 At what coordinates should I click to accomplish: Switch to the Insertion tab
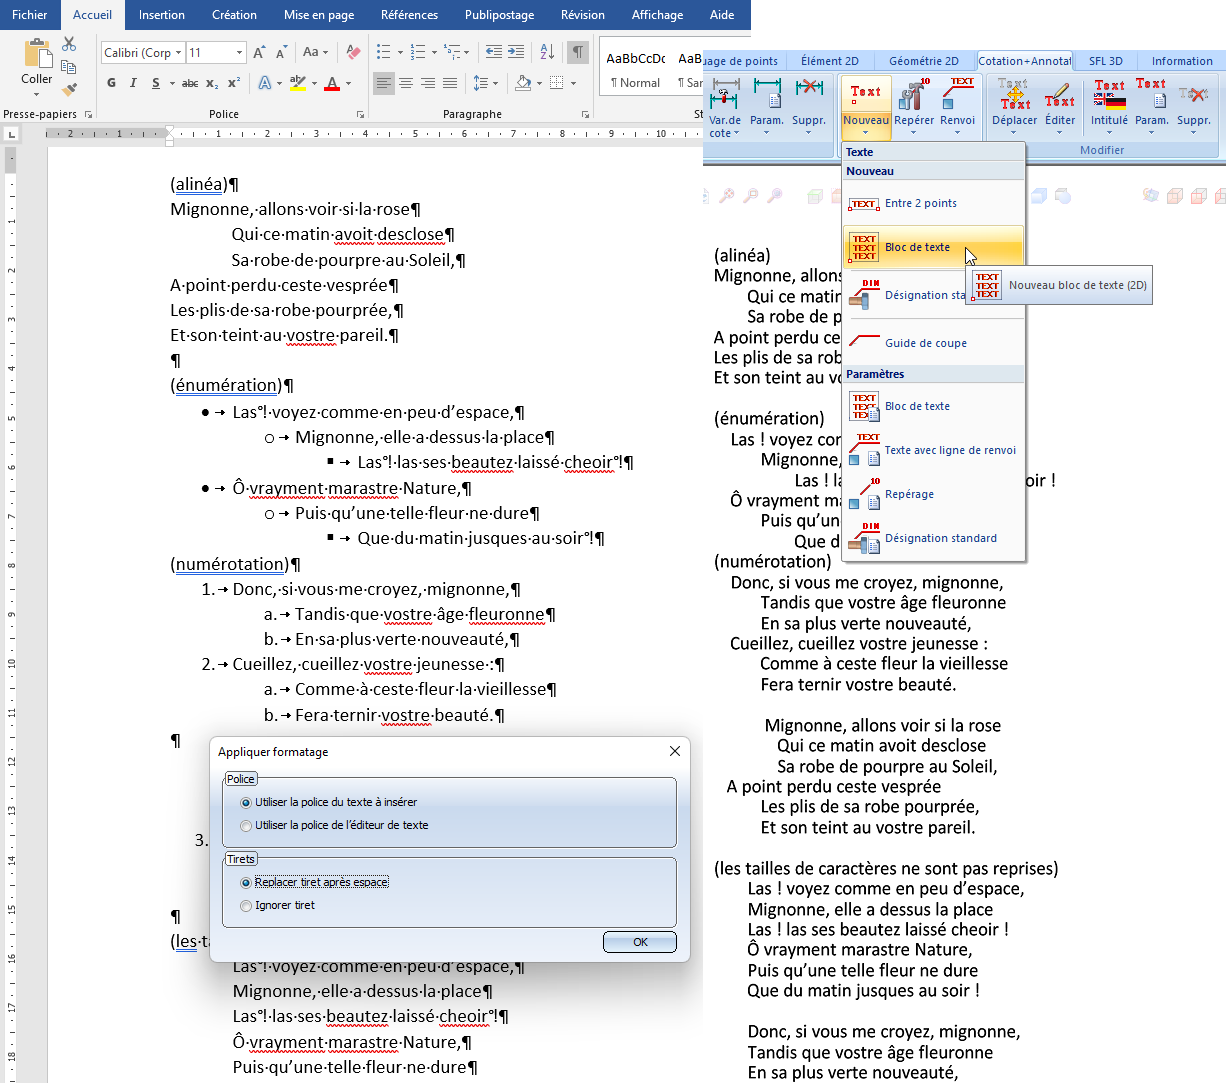point(162,15)
